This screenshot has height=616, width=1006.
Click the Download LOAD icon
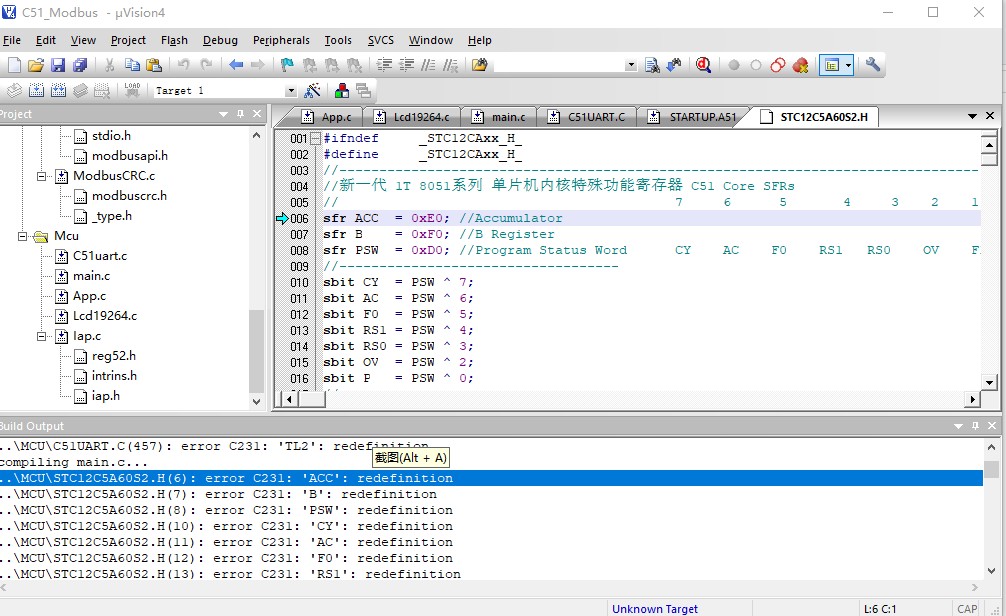(132, 90)
